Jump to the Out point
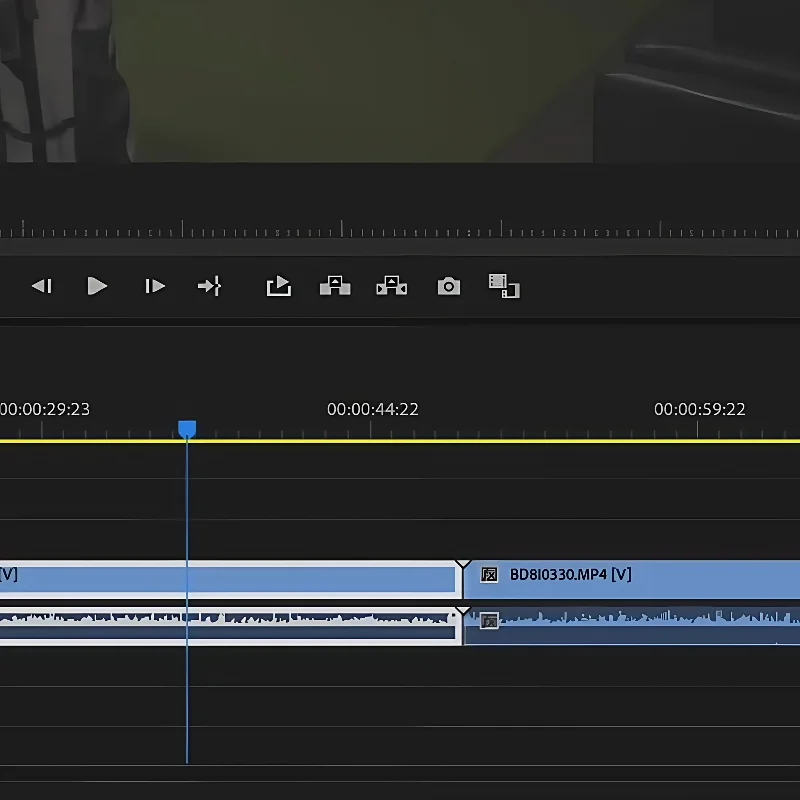This screenshot has height=800, width=800. pyautogui.click(x=209, y=287)
